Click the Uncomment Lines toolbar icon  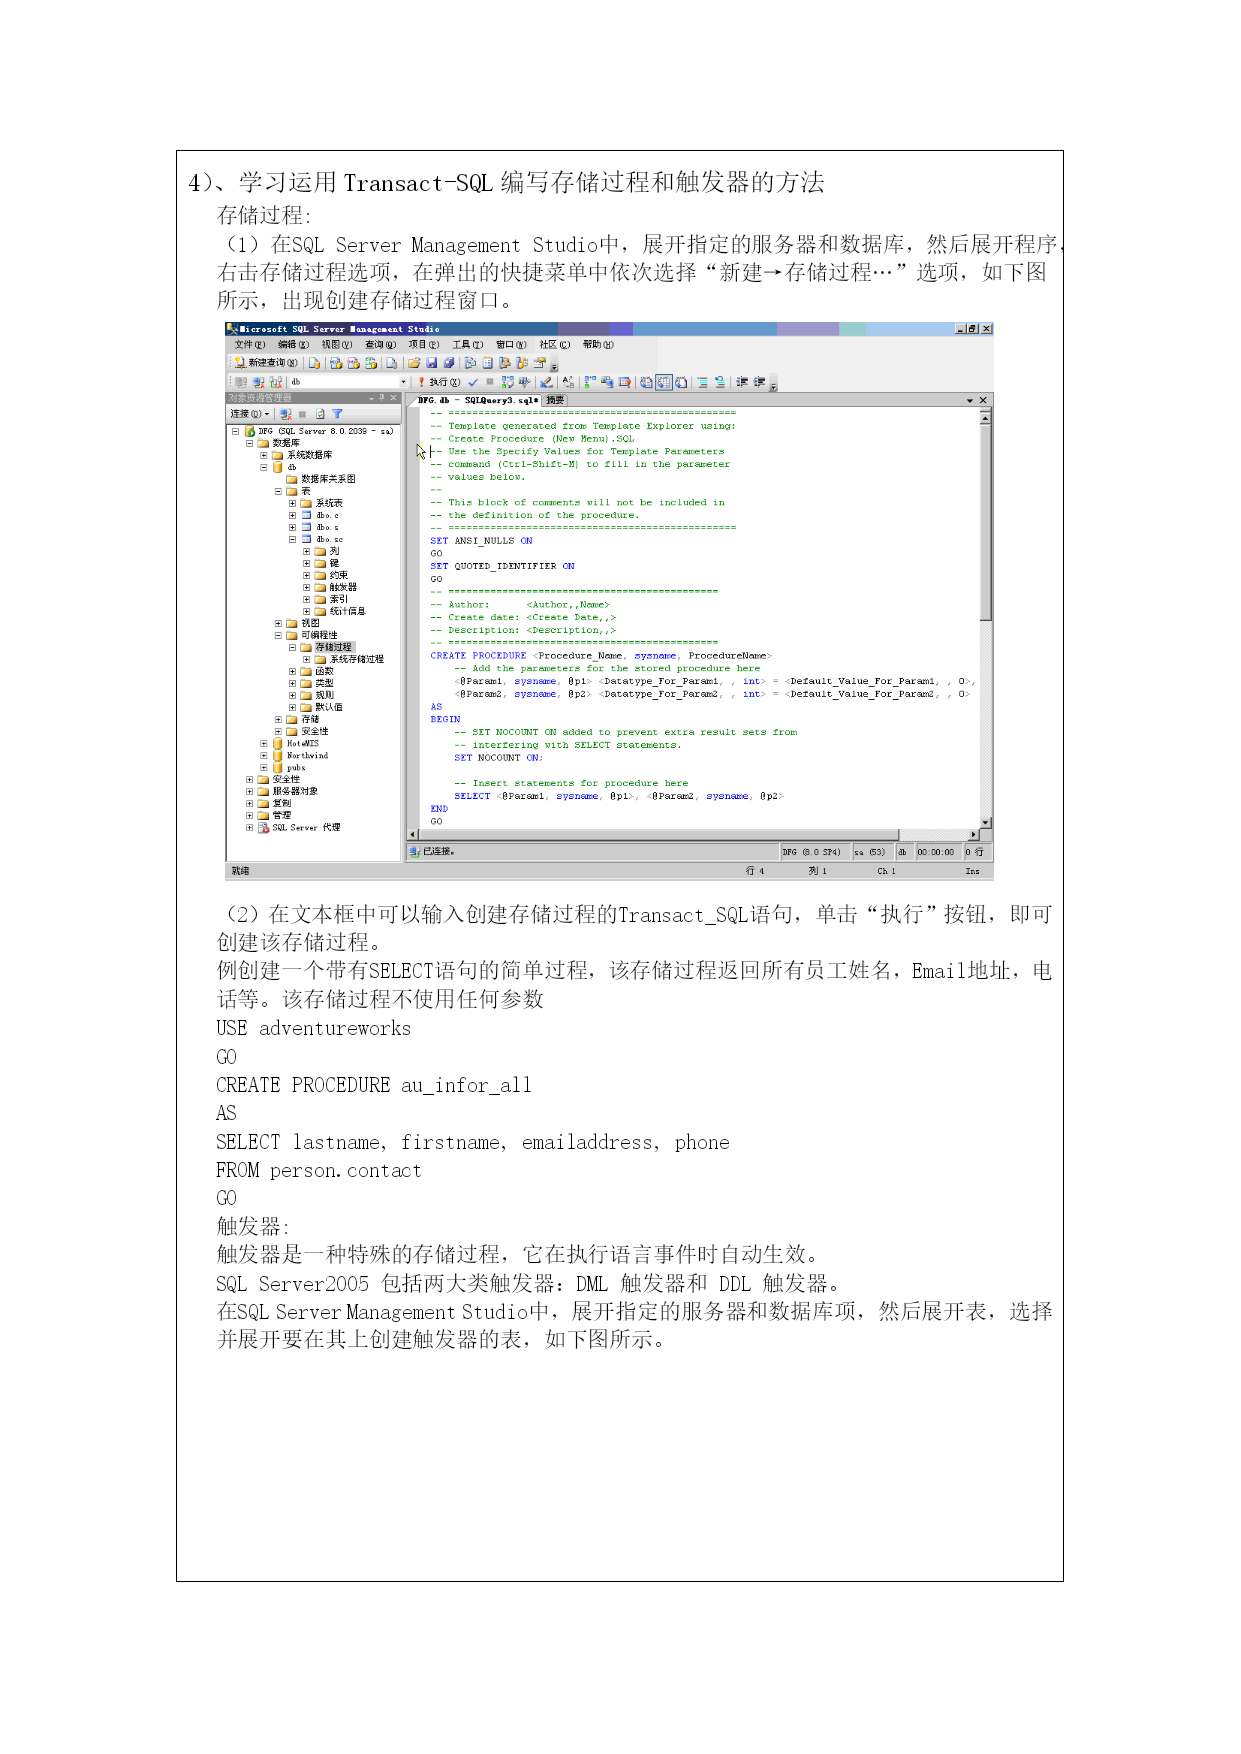tap(719, 382)
